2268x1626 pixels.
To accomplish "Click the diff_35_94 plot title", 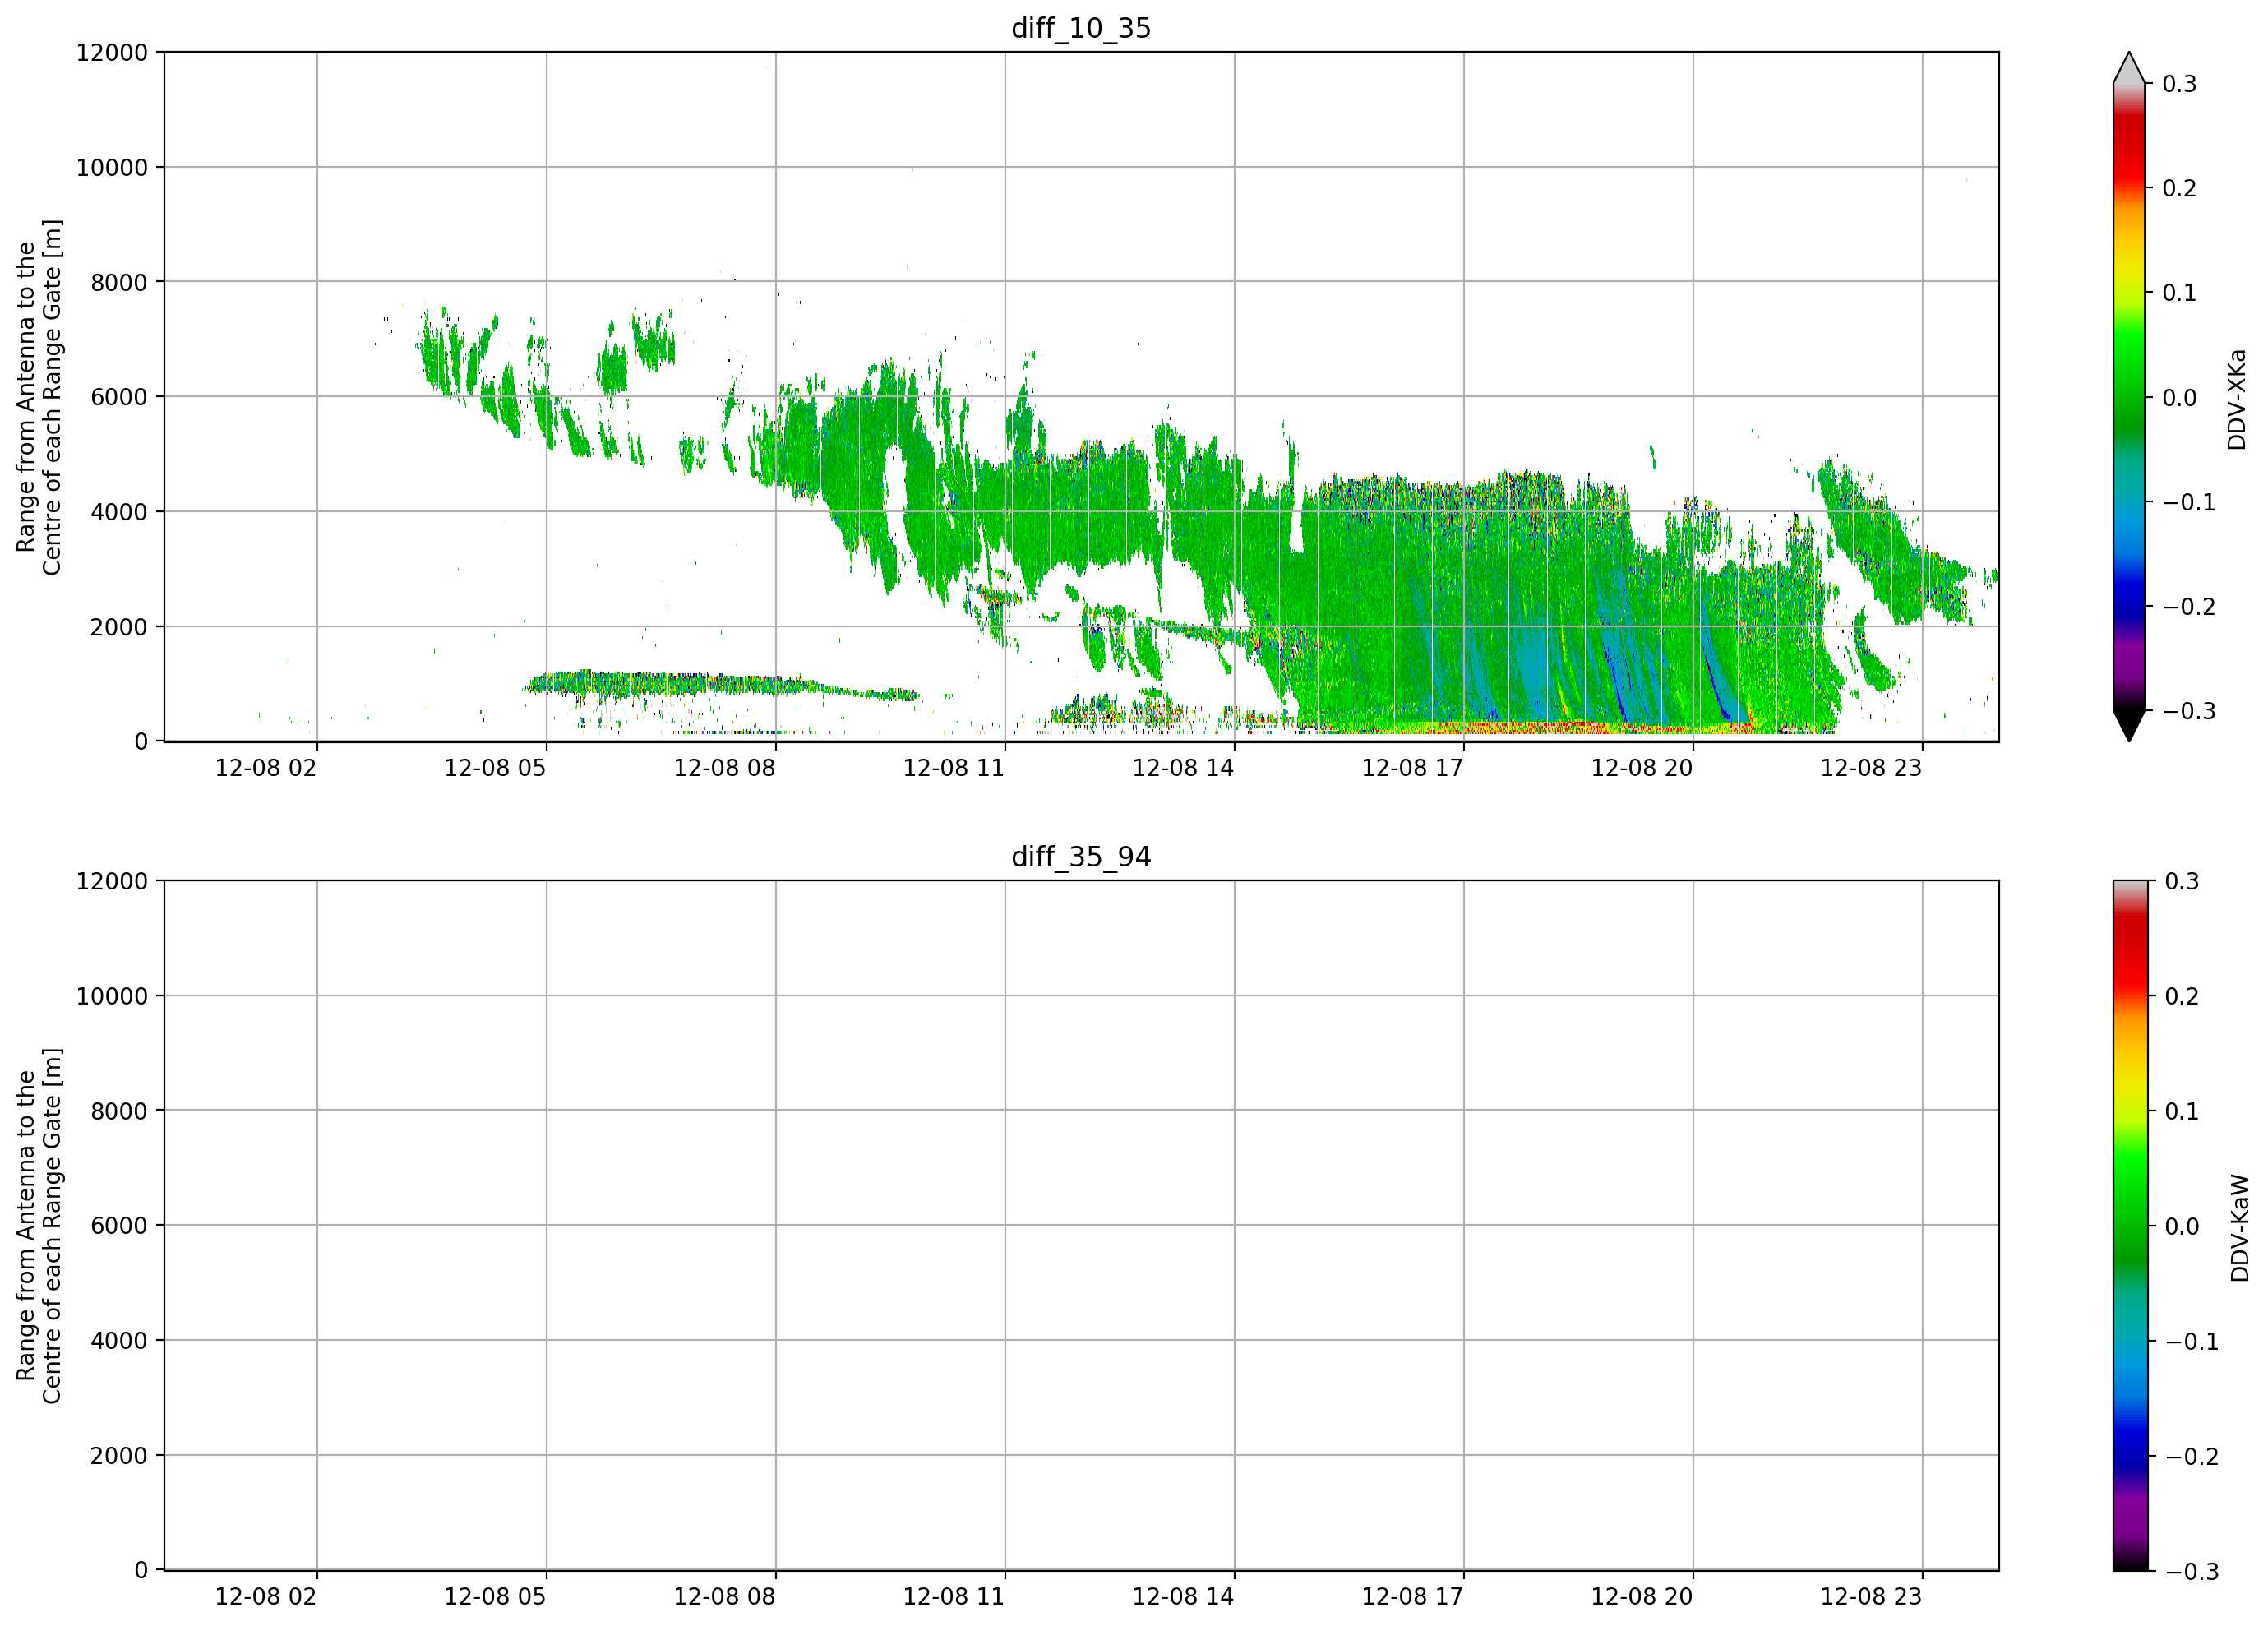I will (1081, 857).
